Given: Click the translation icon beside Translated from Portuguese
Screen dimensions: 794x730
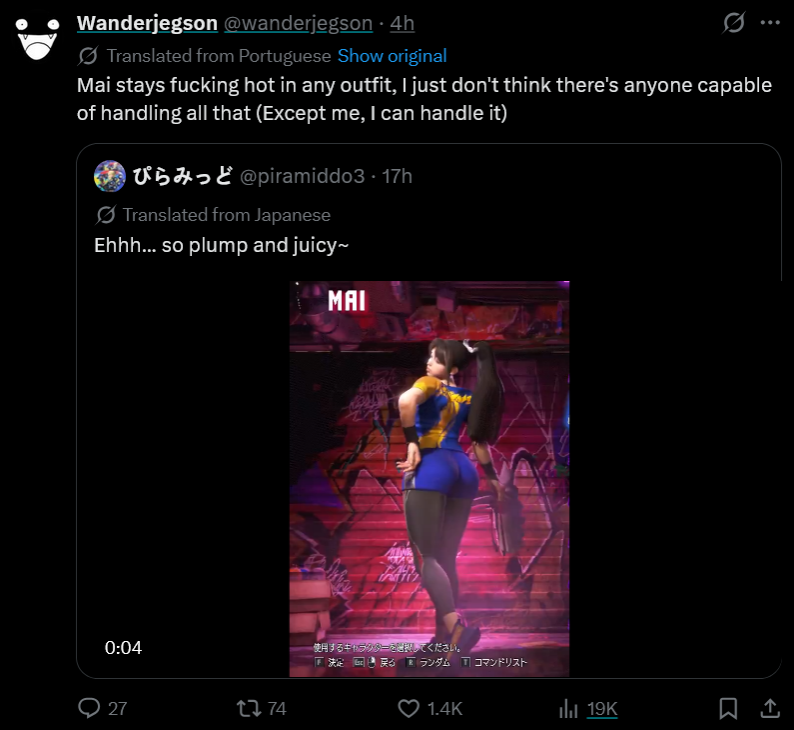Looking at the screenshot, I should 88,56.
